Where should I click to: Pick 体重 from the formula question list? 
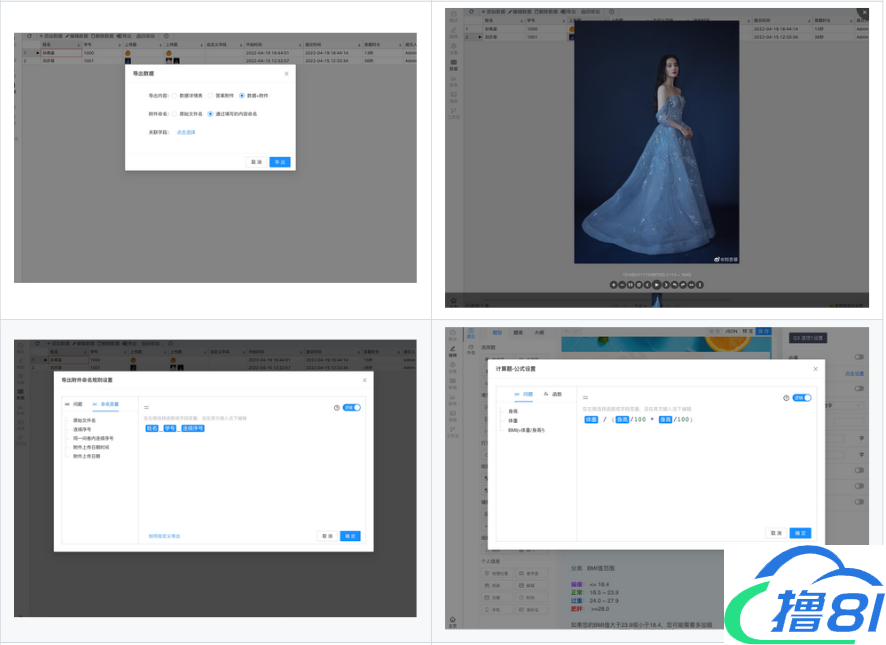point(513,420)
